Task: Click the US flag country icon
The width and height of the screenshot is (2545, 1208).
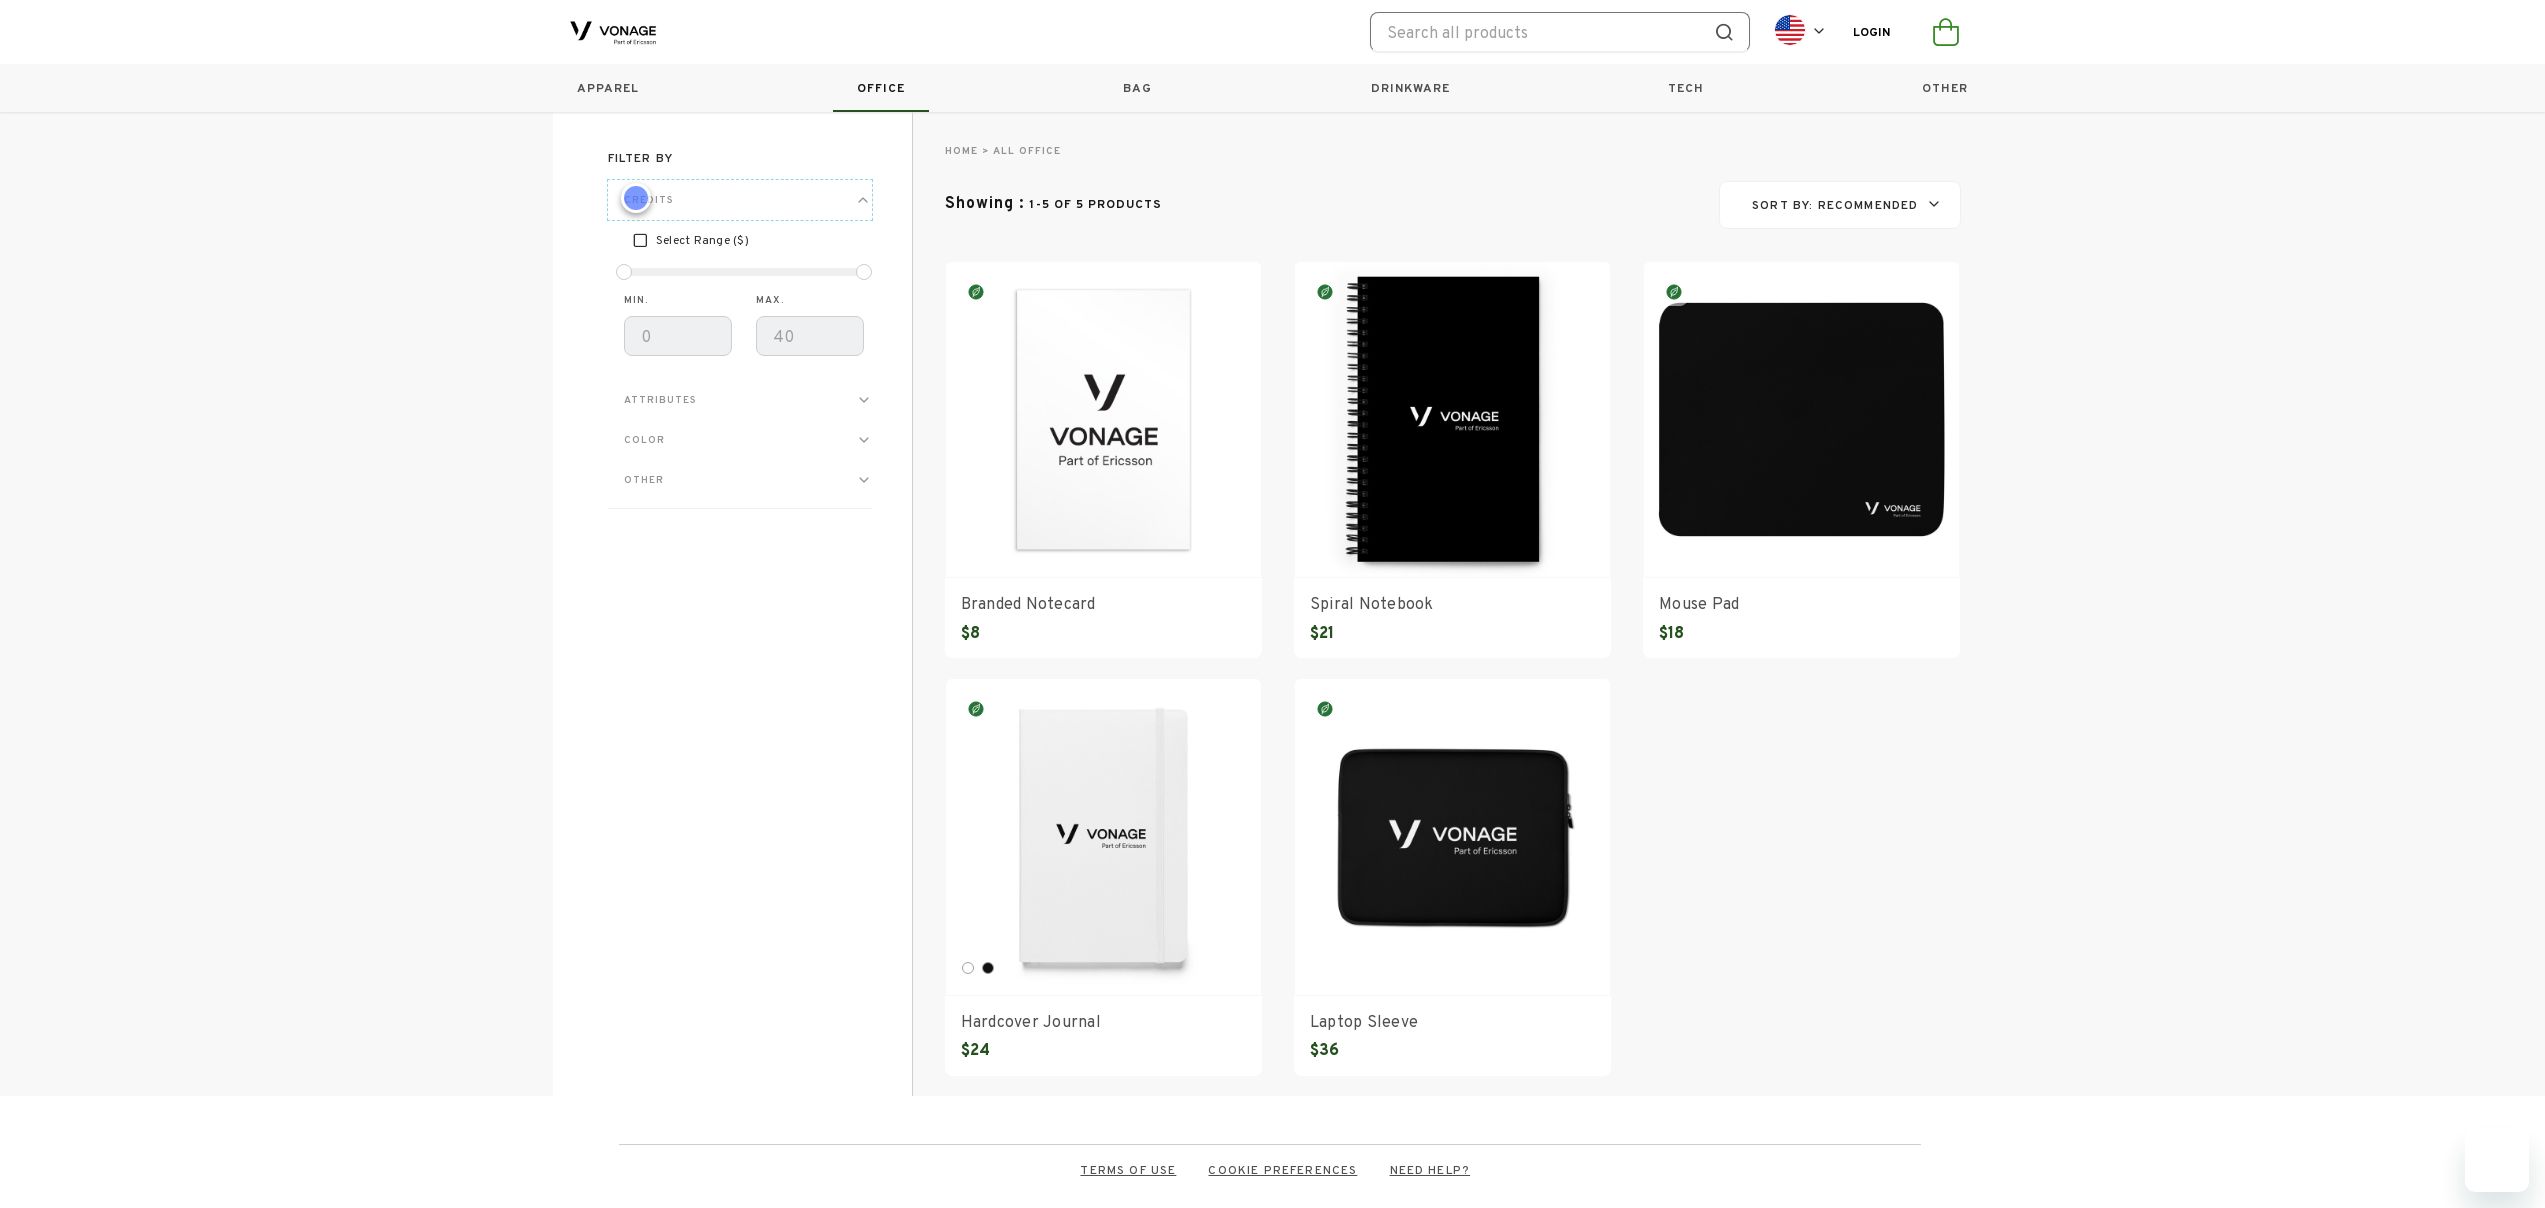Action: point(1790,31)
